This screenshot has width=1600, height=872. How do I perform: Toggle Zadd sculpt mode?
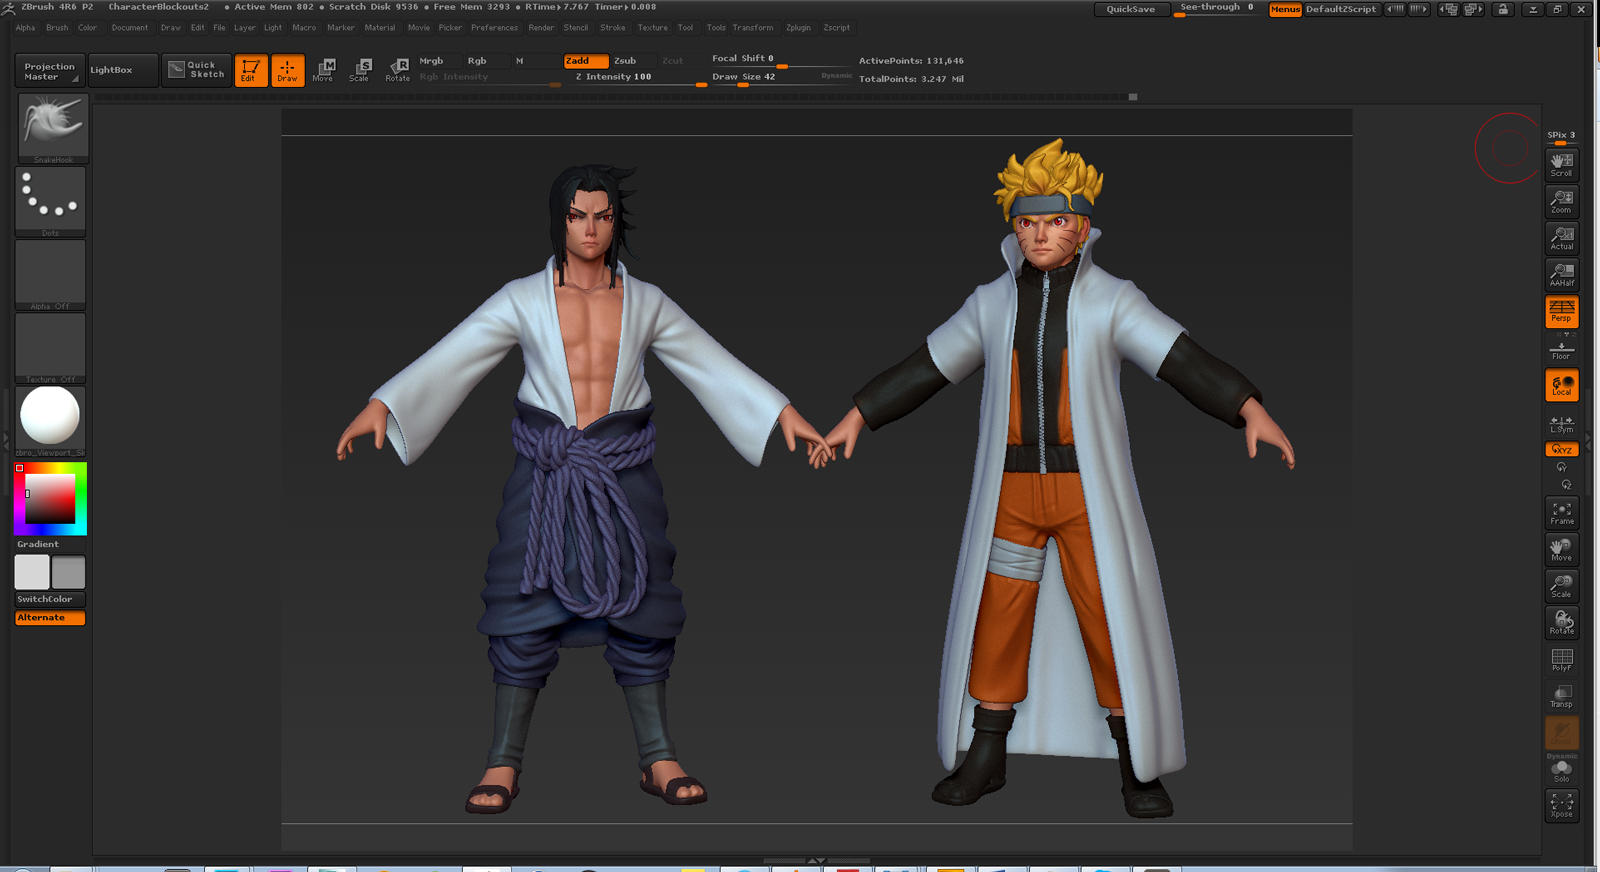[586, 61]
